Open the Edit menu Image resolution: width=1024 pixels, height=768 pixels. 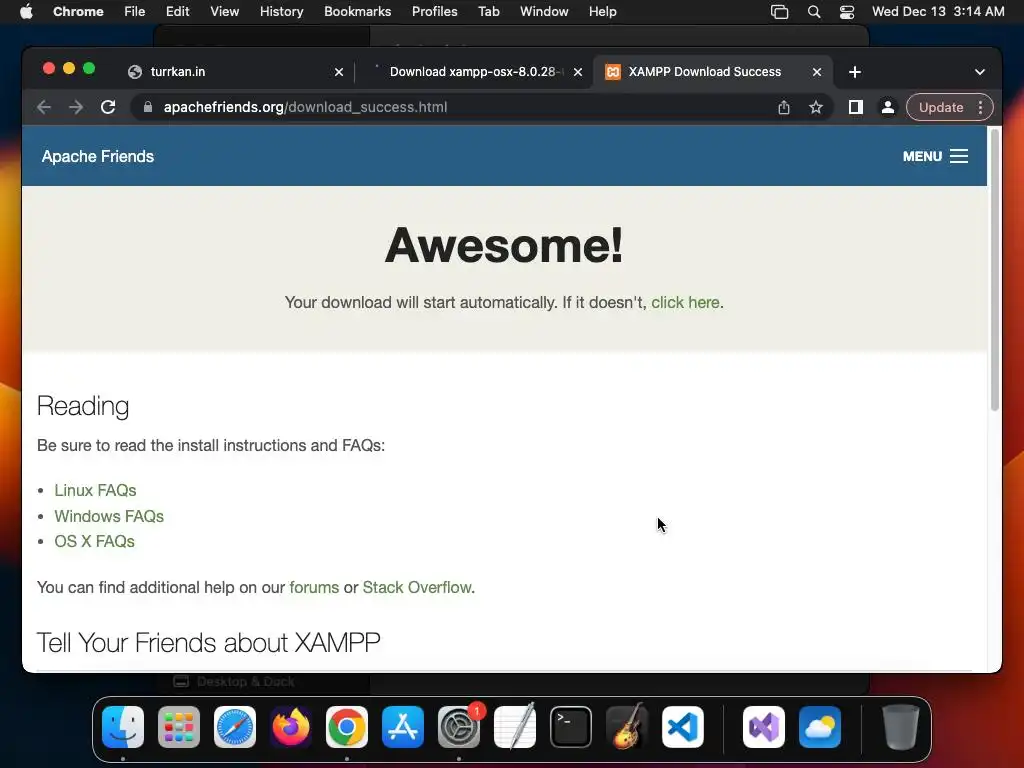click(x=178, y=12)
